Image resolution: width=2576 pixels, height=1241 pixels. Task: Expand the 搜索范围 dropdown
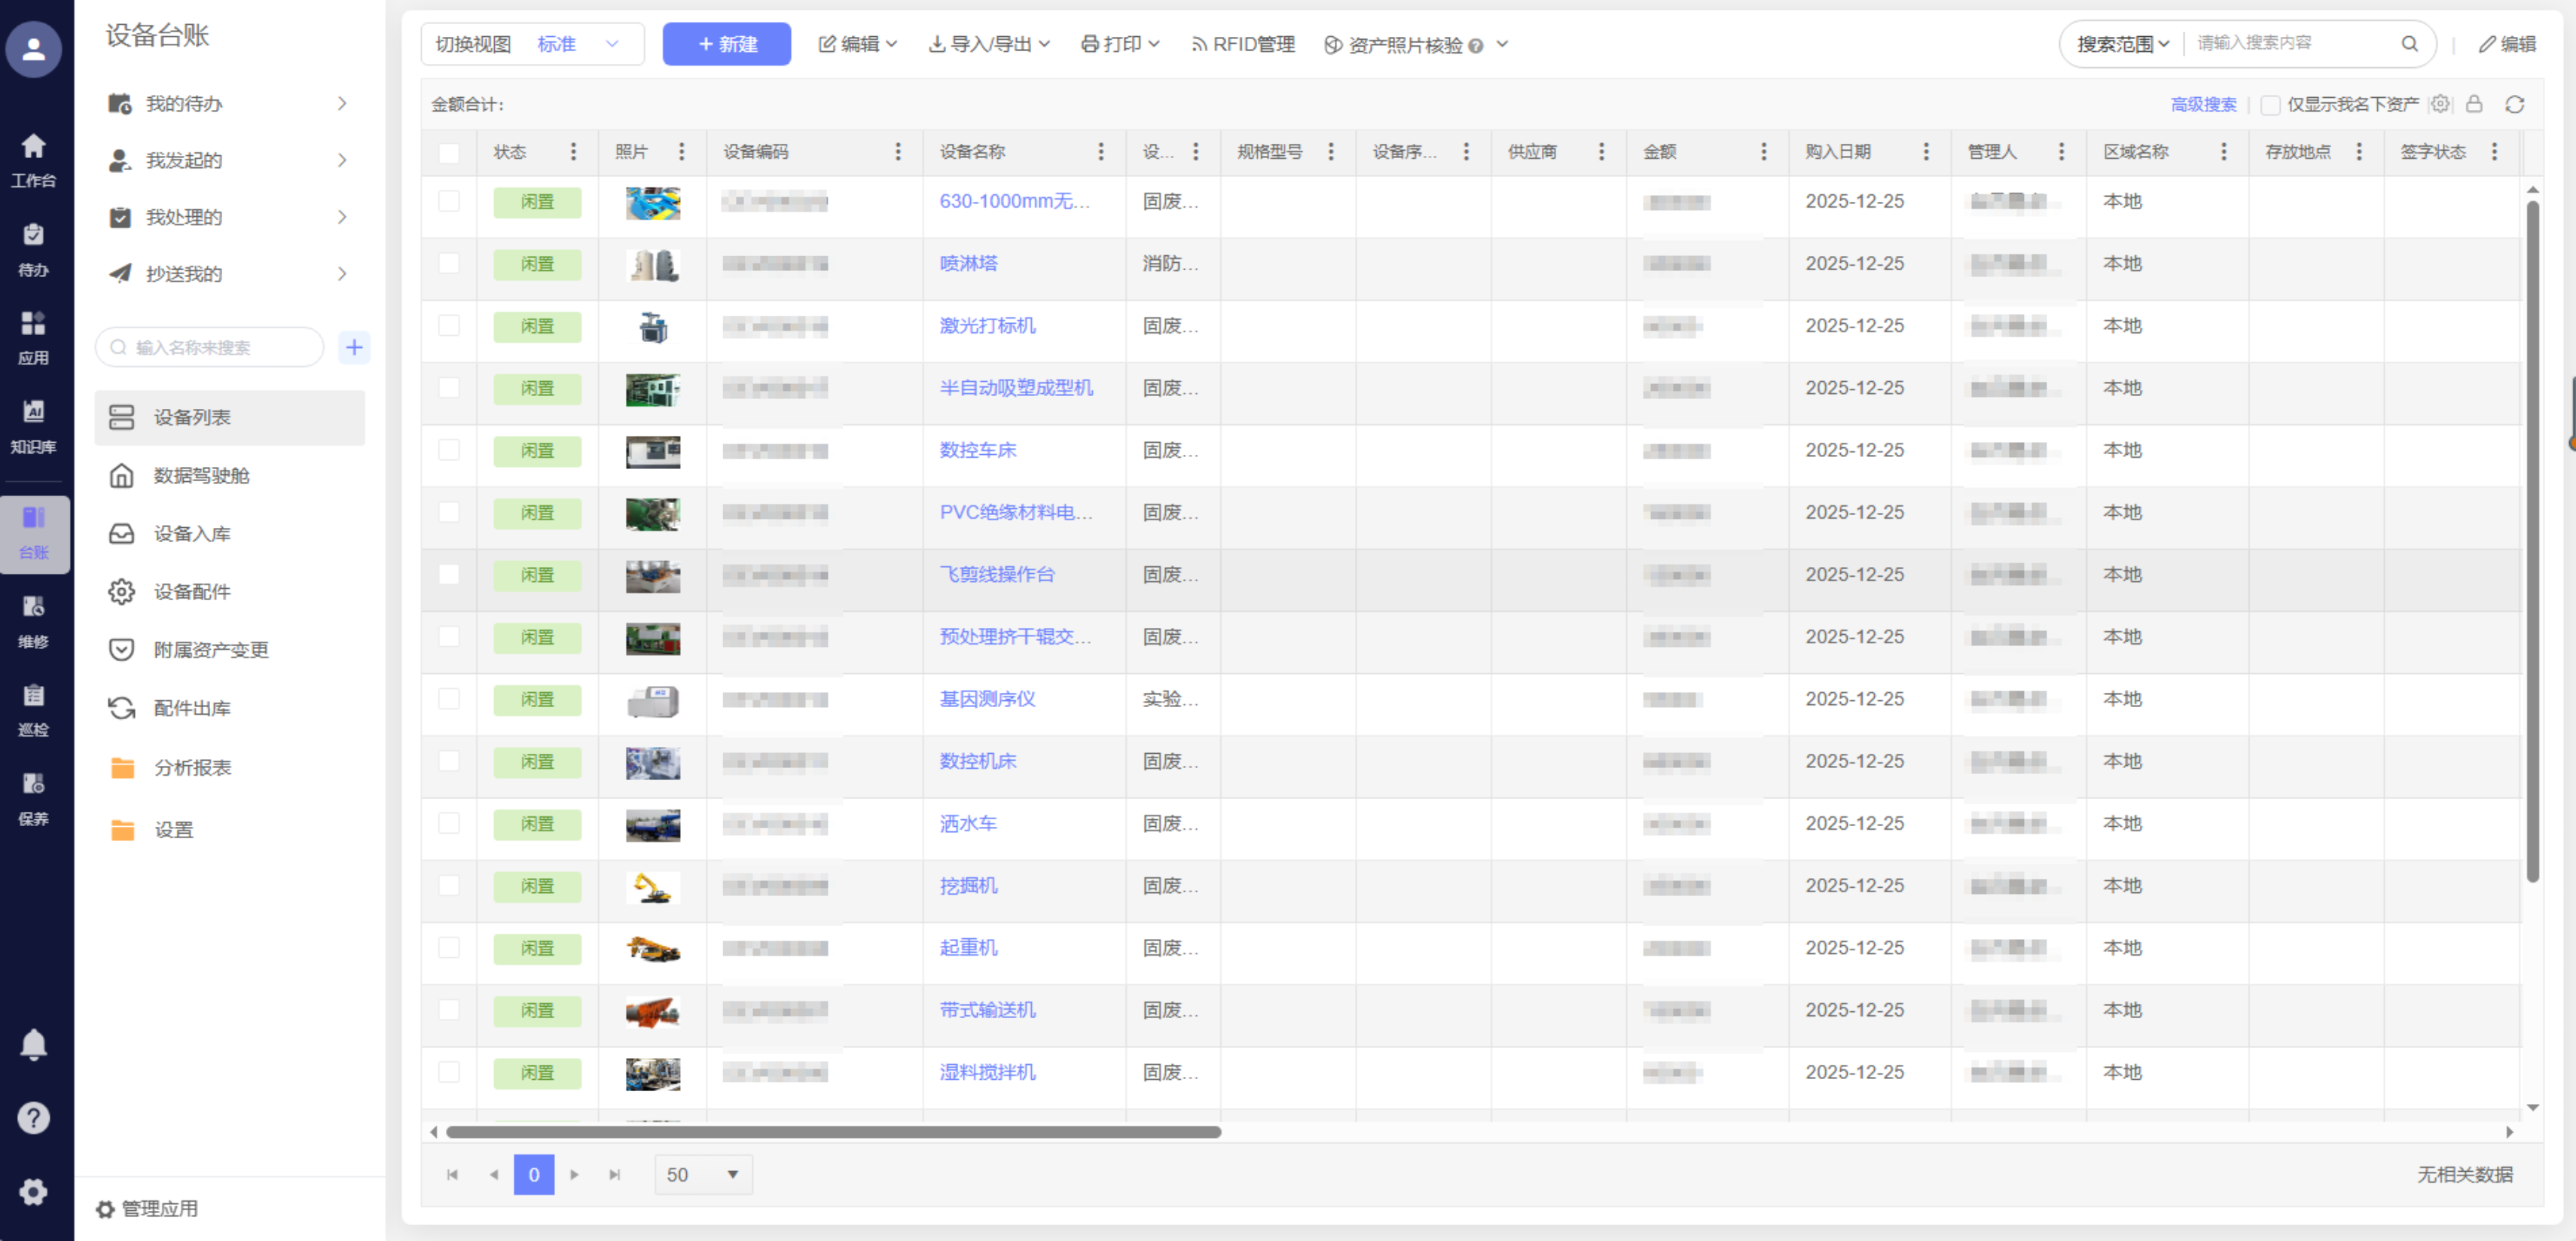2121,44
